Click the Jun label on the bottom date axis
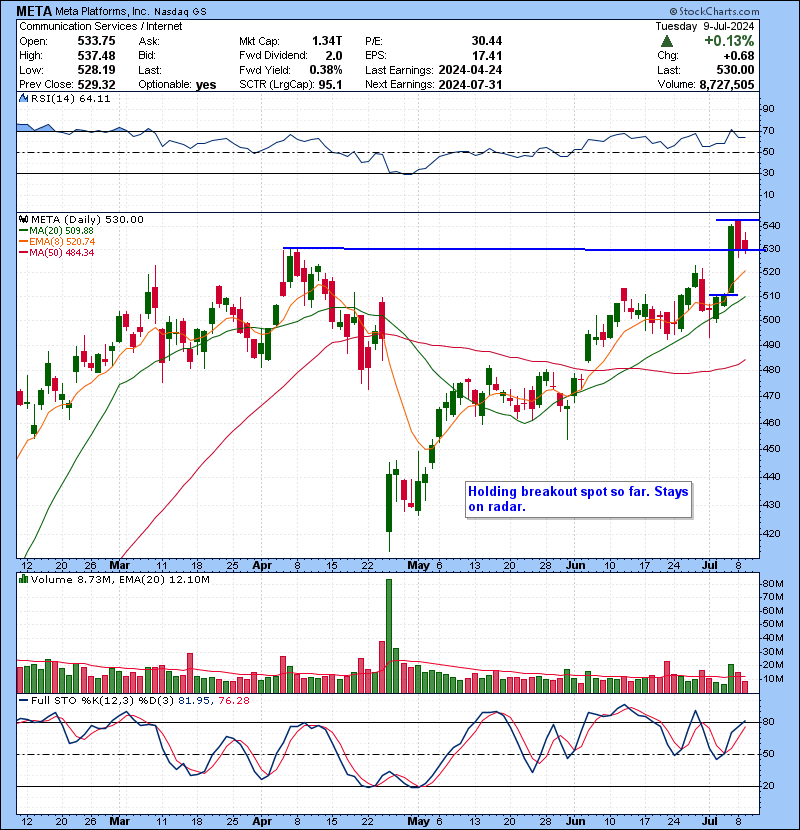This screenshot has height=830, width=800. tap(576, 821)
